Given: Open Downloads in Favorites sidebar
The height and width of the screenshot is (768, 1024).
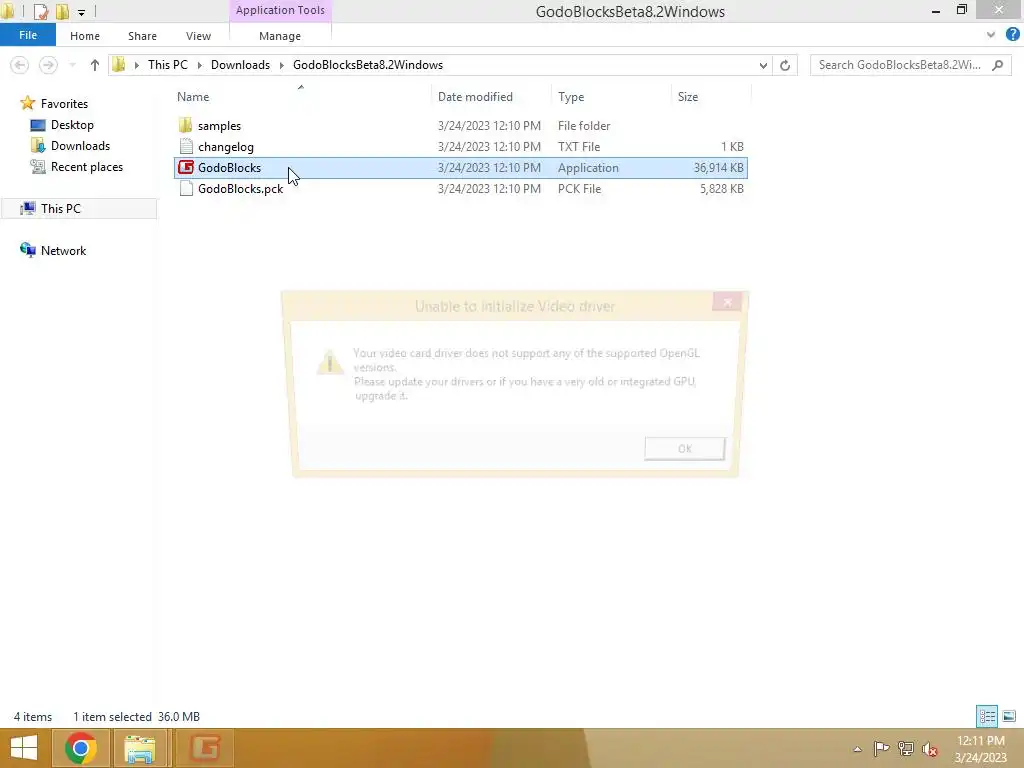Looking at the screenshot, I should [80, 146].
